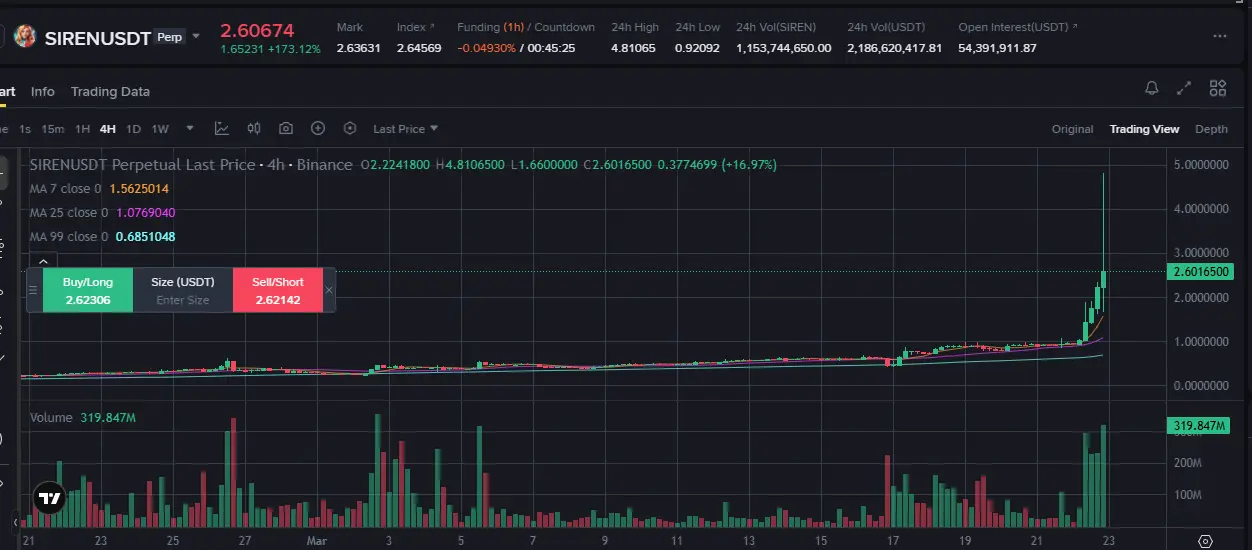
Task: Open the layout grid widgets icon
Action: click(x=1218, y=88)
